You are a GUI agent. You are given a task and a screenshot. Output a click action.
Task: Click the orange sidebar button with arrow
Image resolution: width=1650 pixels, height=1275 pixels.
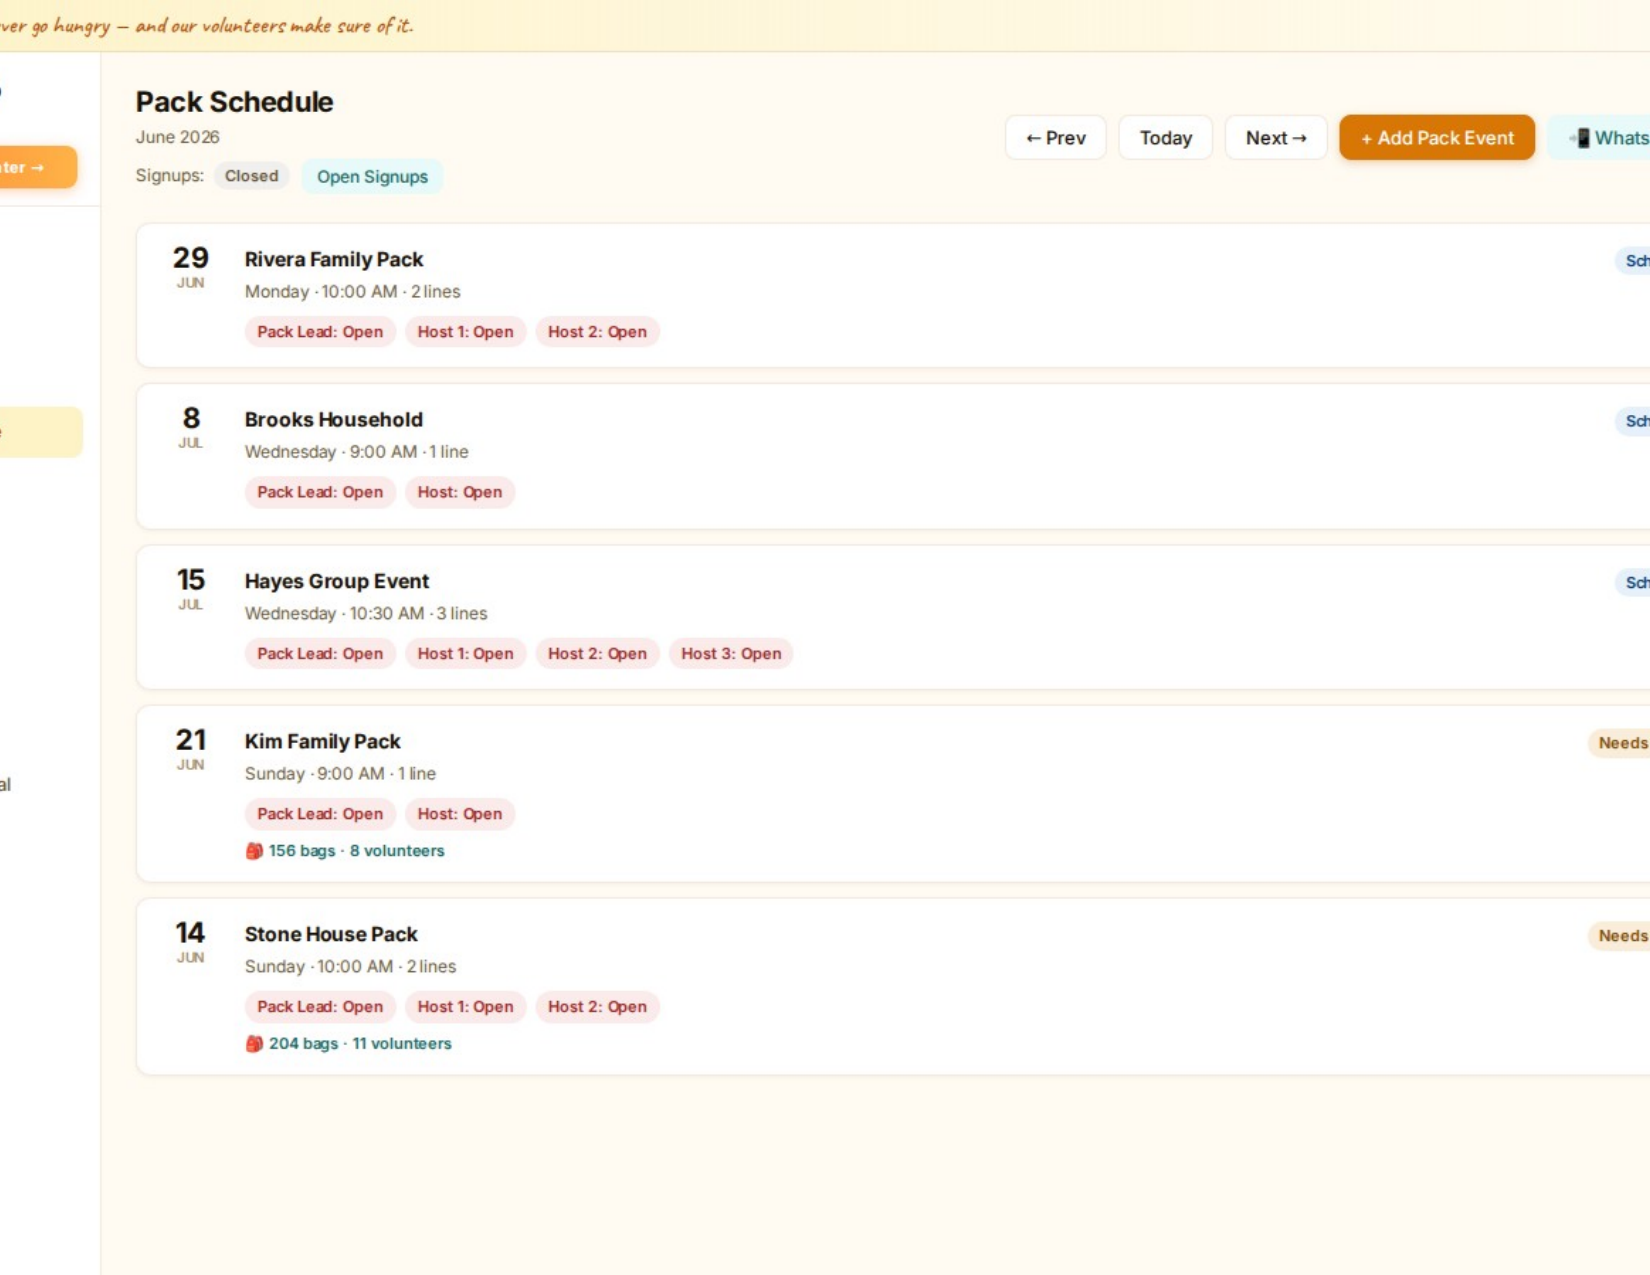click(x=36, y=167)
